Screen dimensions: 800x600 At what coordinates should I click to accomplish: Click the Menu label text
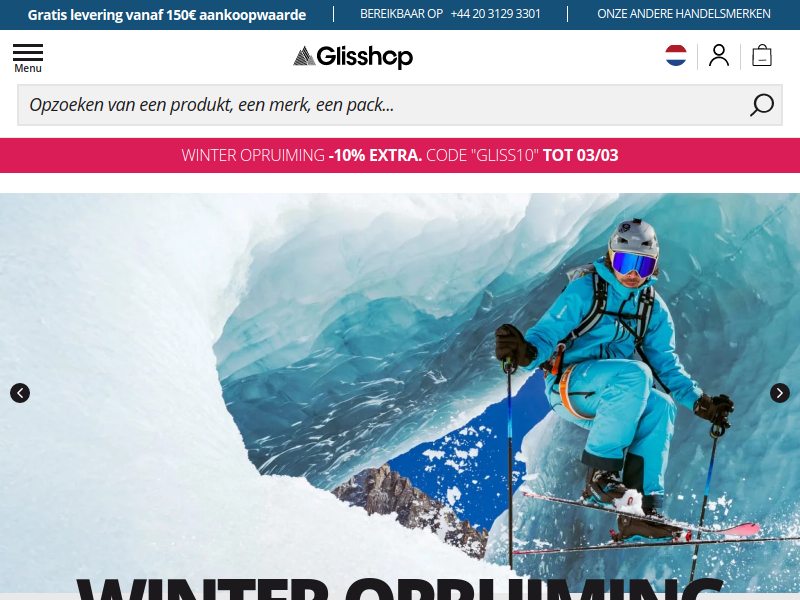click(28, 68)
